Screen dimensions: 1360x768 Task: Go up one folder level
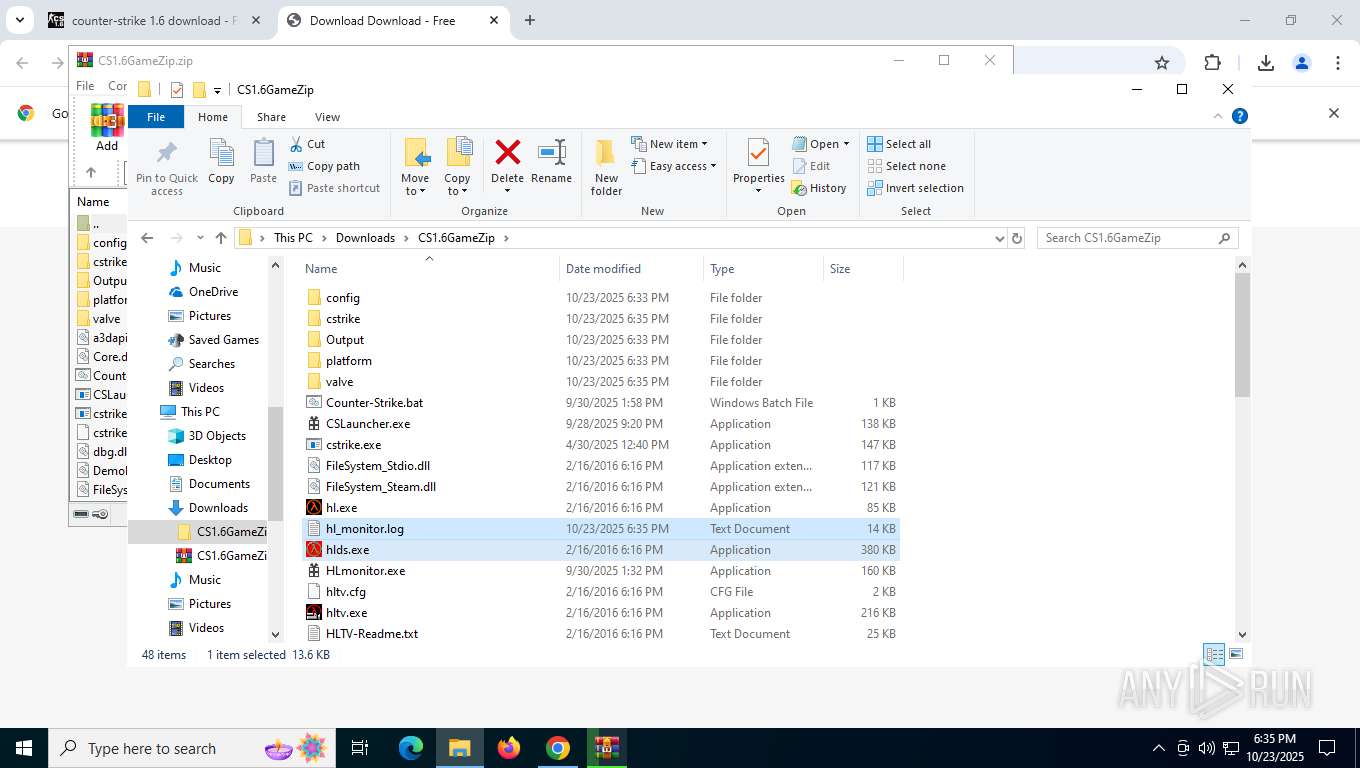(x=221, y=238)
